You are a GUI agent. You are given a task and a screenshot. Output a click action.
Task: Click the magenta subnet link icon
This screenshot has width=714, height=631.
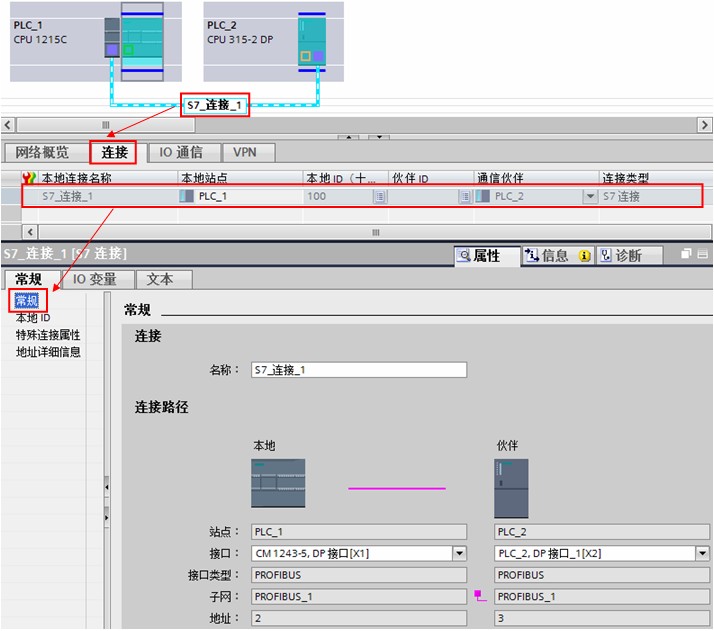pos(480,595)
